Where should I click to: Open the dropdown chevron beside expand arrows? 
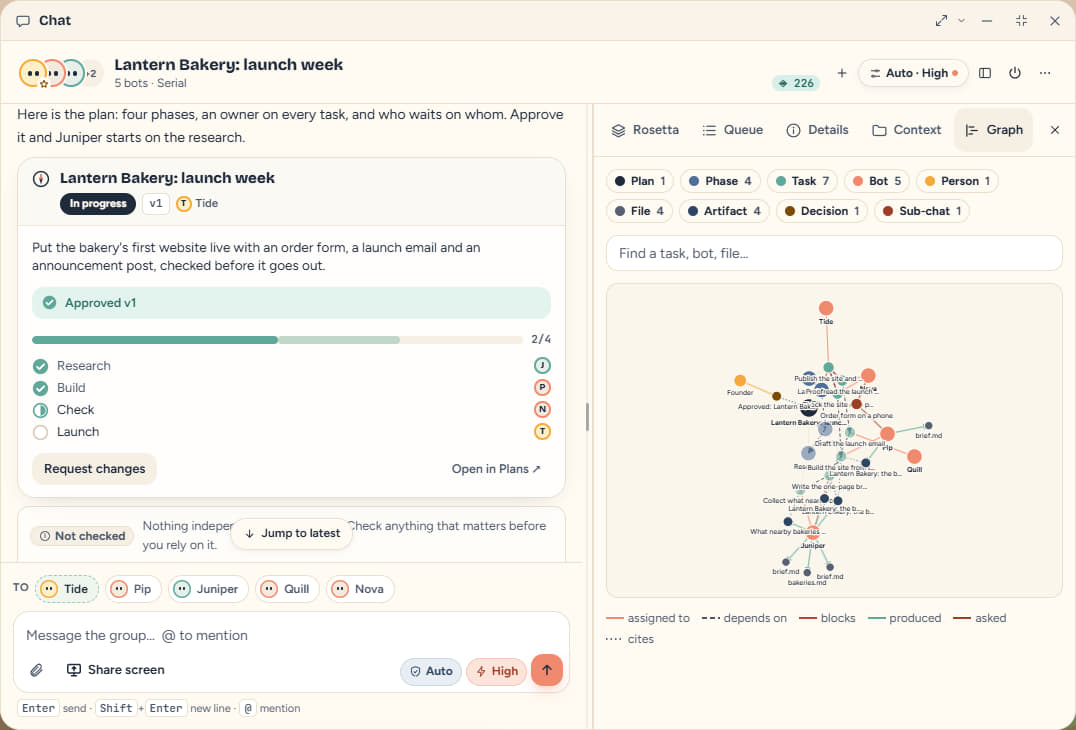coord(961,21)
